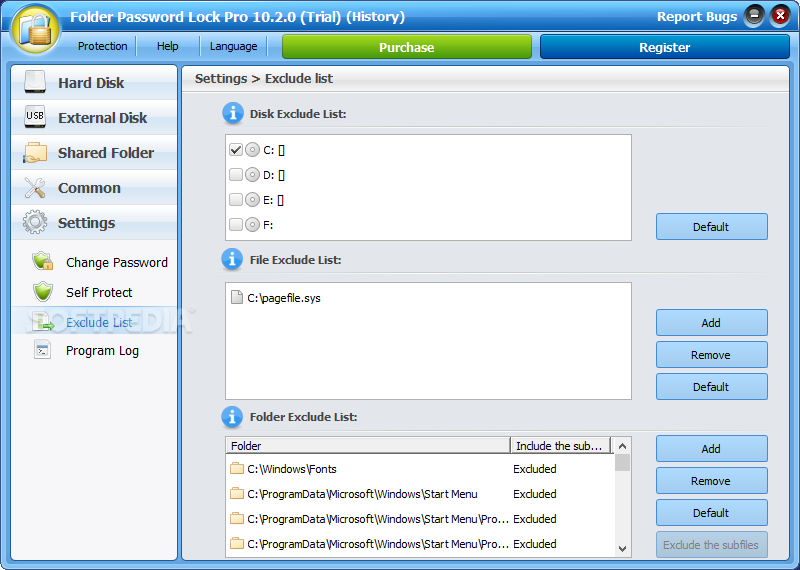800x570 pixels.
Task: Click the Shared Folder hand icon
Action: (x=35, y=153)
